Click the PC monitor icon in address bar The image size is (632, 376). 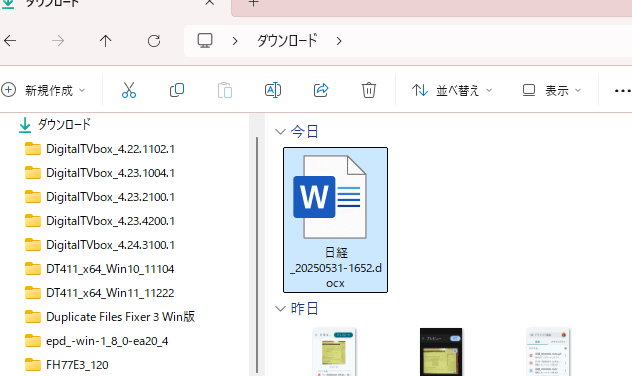205,41
